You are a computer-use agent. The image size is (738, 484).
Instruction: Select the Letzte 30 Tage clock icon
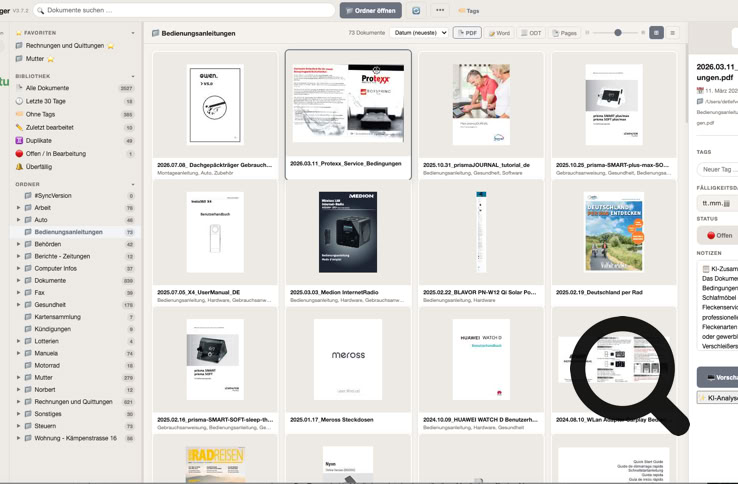[19, 101]
